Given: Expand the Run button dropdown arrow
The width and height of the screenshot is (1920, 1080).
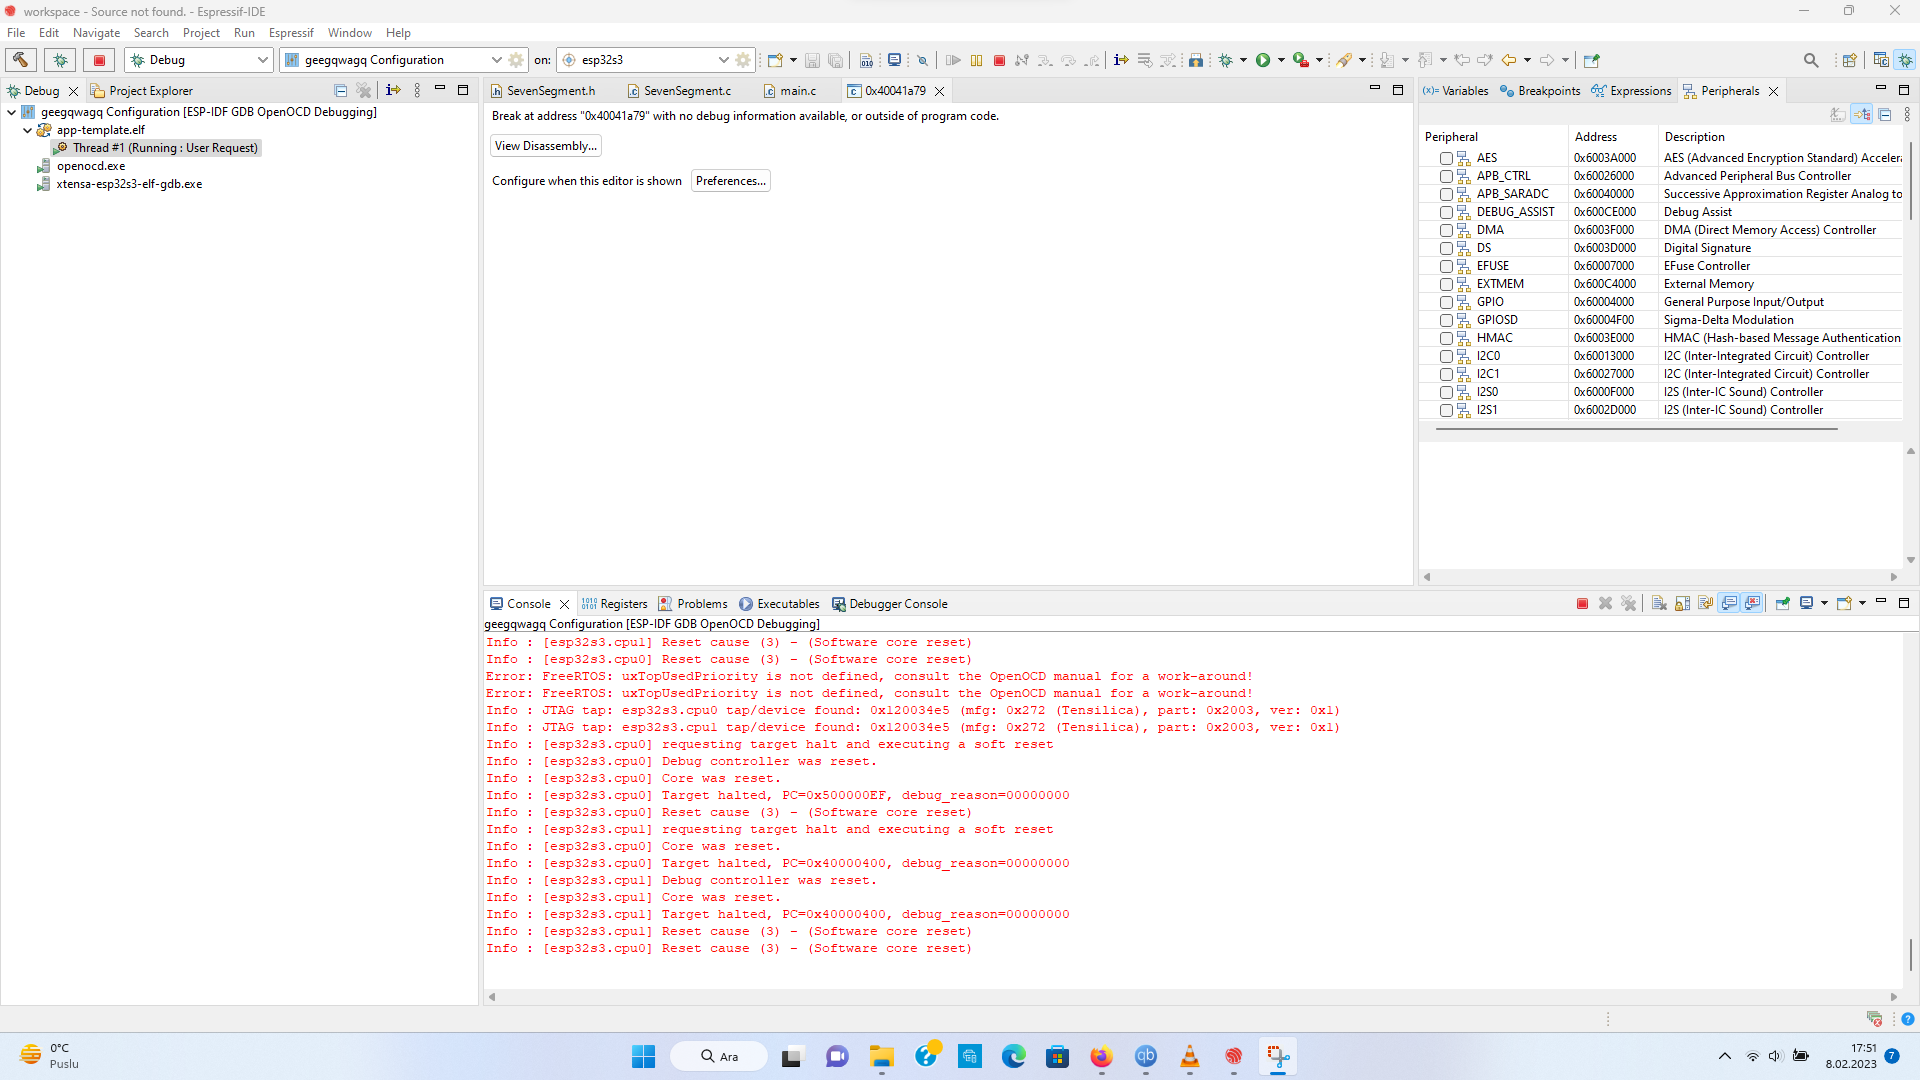Looking at the screenshot, I should coord(1281,60).
